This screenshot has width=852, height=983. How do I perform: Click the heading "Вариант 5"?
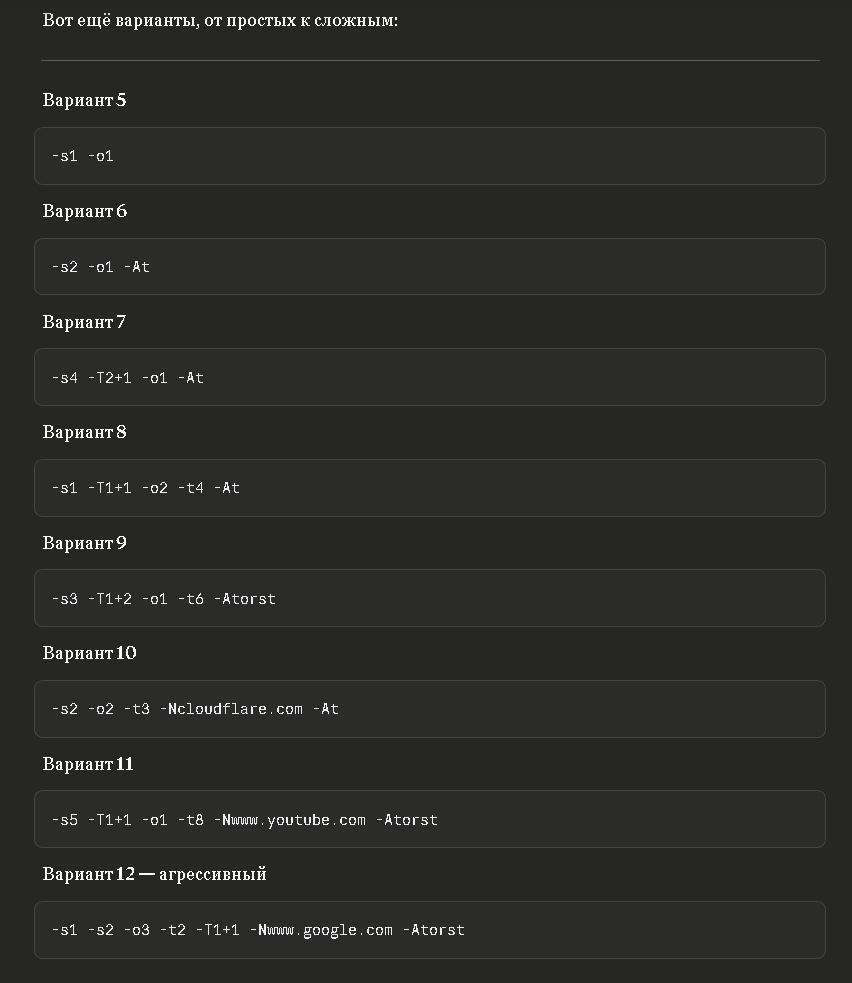(x=84, y=100)
